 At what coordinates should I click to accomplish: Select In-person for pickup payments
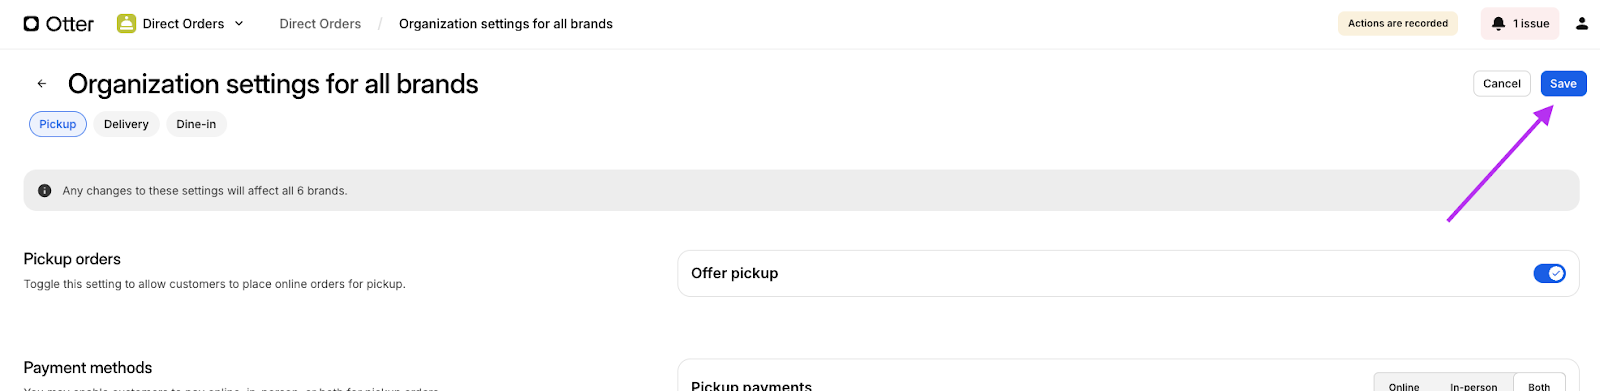click(x=1473, y=386)
